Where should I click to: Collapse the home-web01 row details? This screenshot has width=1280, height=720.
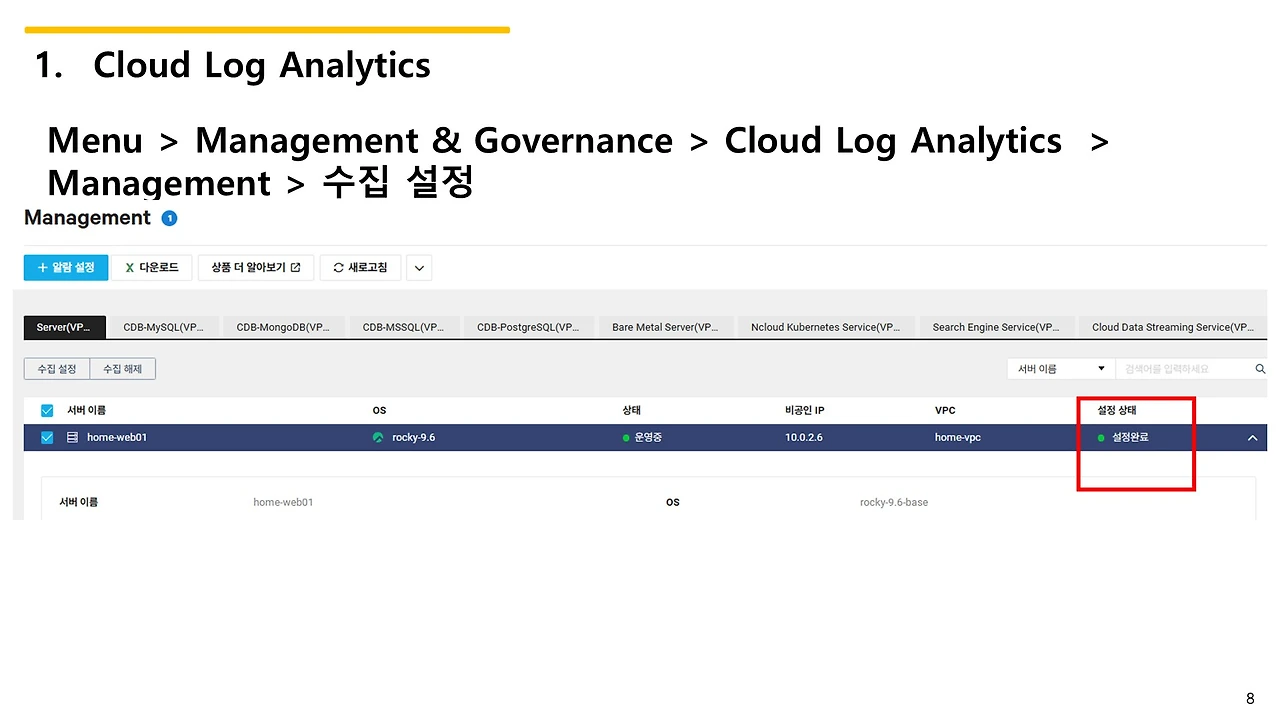coord(1252,438)
